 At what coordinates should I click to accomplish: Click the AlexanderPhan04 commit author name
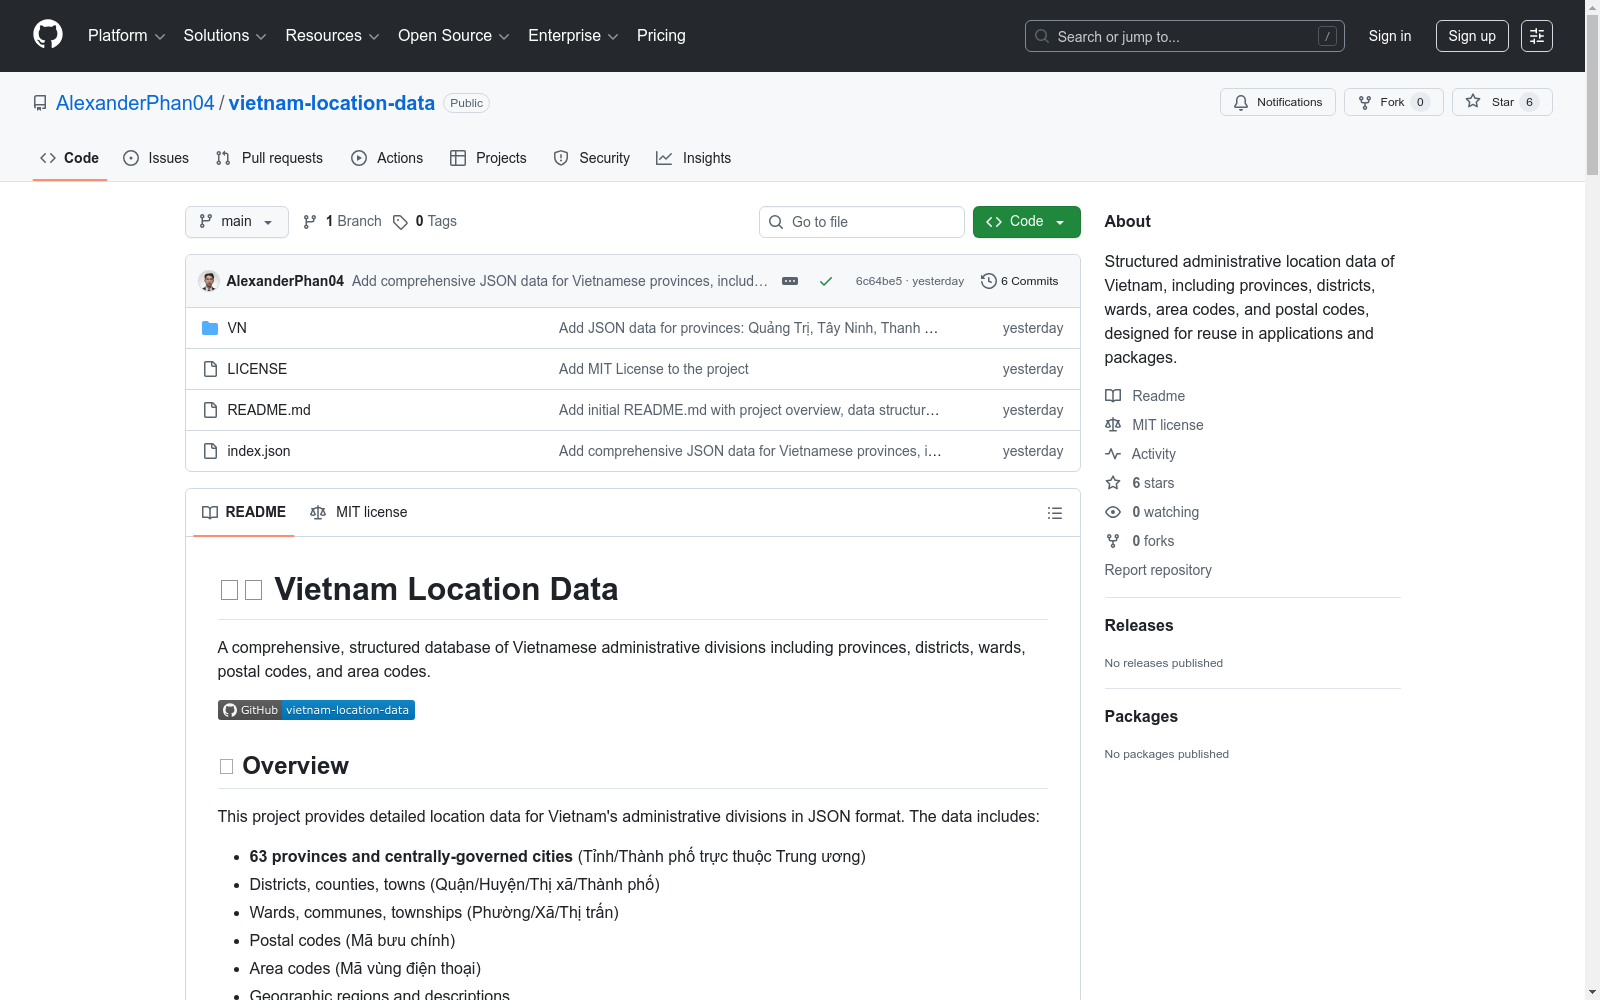[285, 281]
